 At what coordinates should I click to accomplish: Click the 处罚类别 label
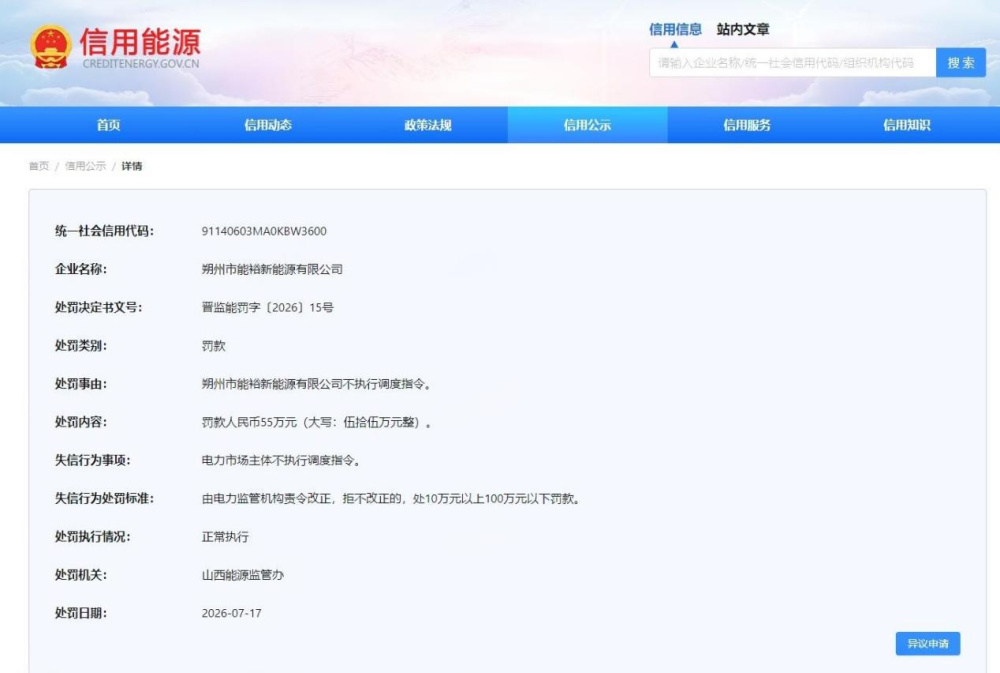click(81, 346)
